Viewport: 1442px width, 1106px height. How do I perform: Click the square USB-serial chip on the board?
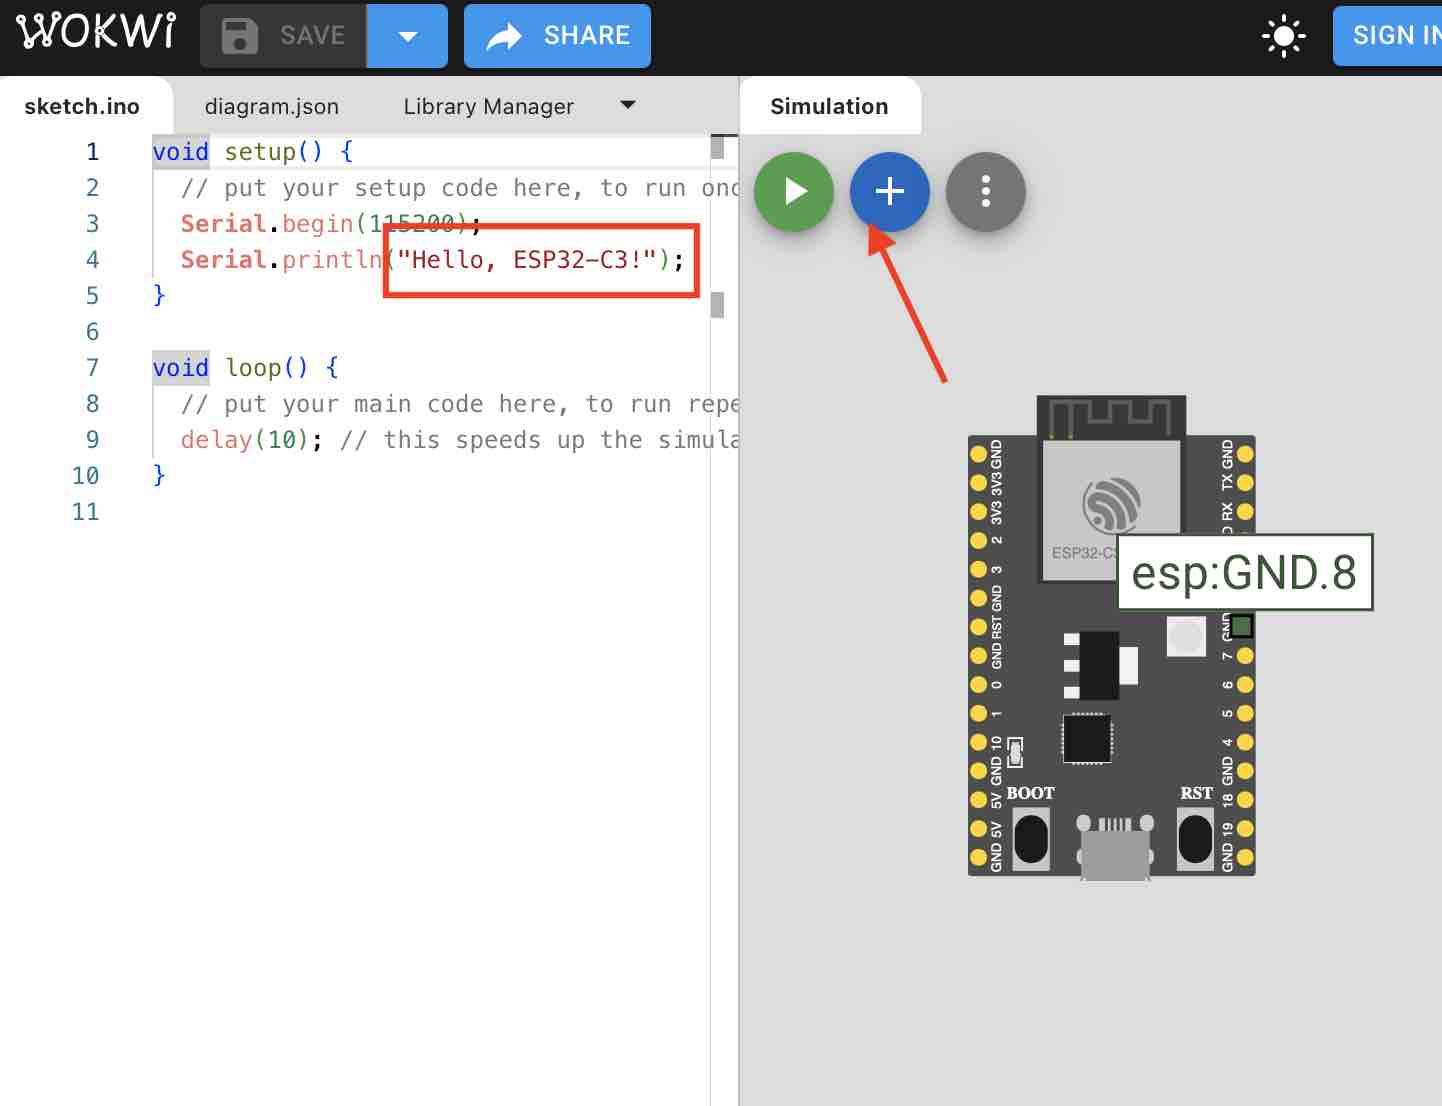click(1087, 739)
